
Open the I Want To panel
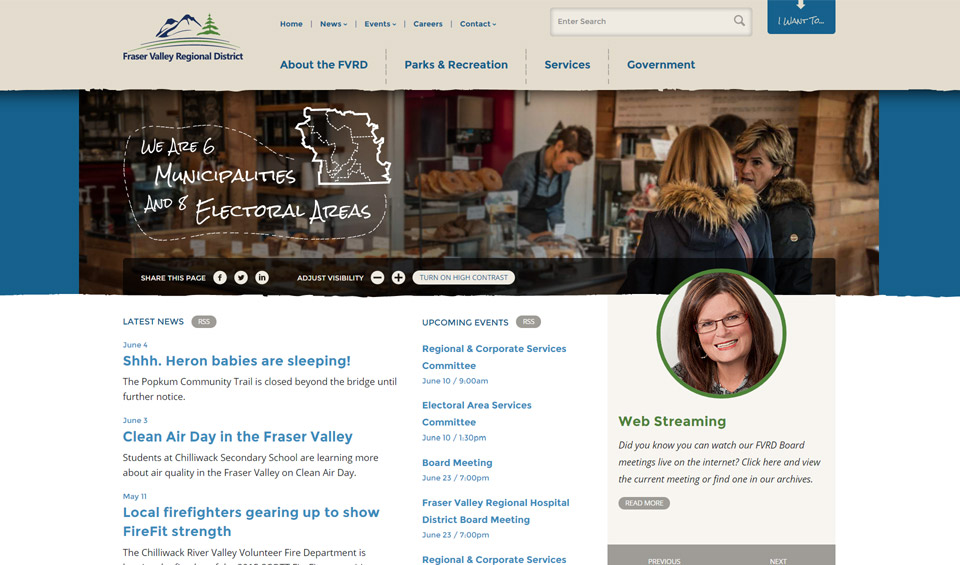click(x=801, y=17)
